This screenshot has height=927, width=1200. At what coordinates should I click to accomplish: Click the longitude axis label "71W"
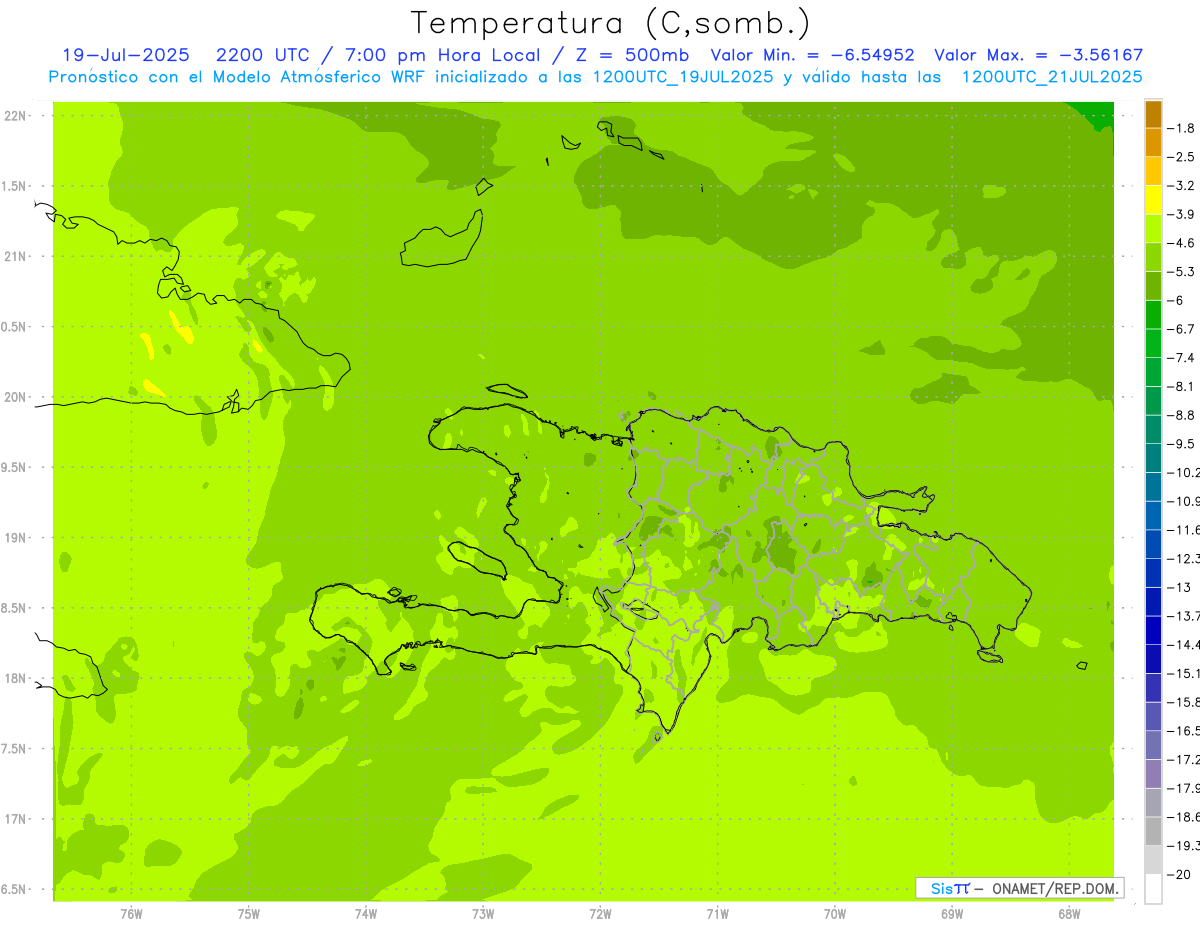click(x=717, y=914)
